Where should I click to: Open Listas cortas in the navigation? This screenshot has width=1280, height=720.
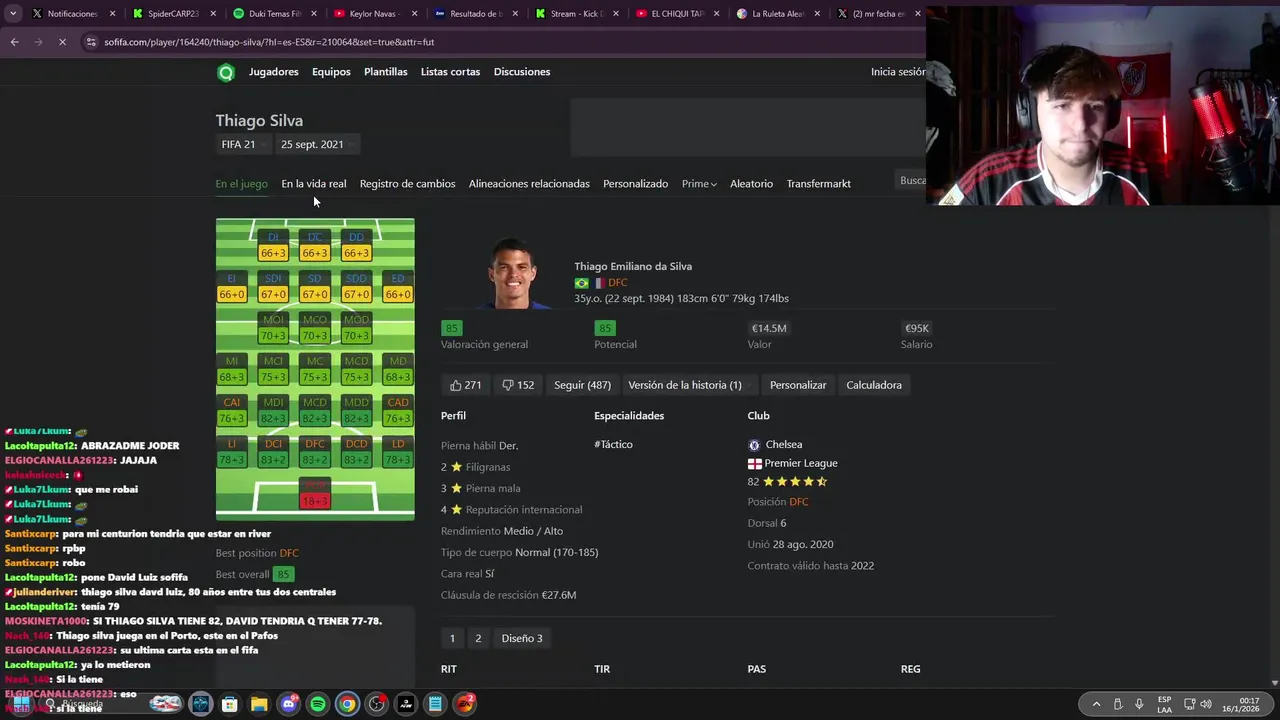click(x=450, y=72)
